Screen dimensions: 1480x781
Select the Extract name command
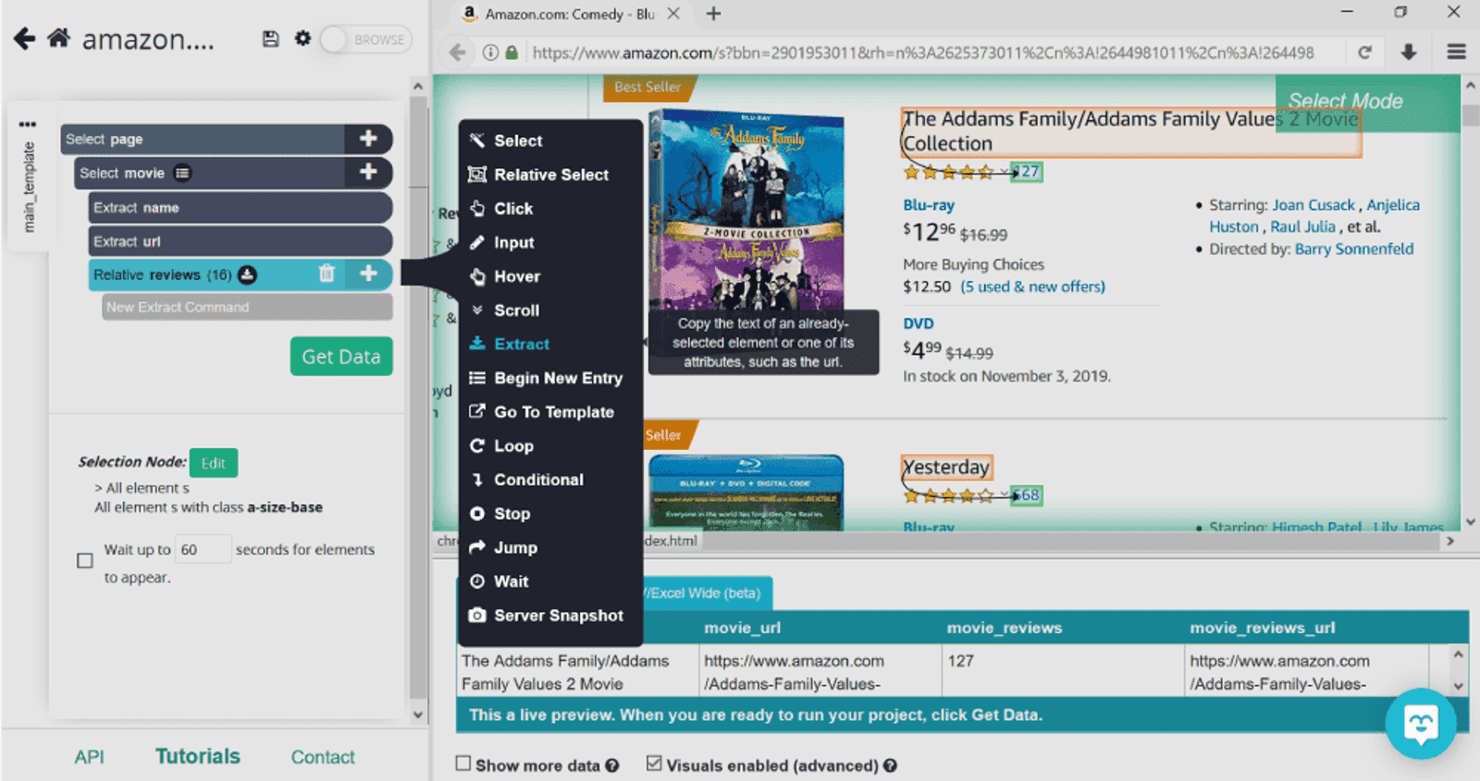240,207
